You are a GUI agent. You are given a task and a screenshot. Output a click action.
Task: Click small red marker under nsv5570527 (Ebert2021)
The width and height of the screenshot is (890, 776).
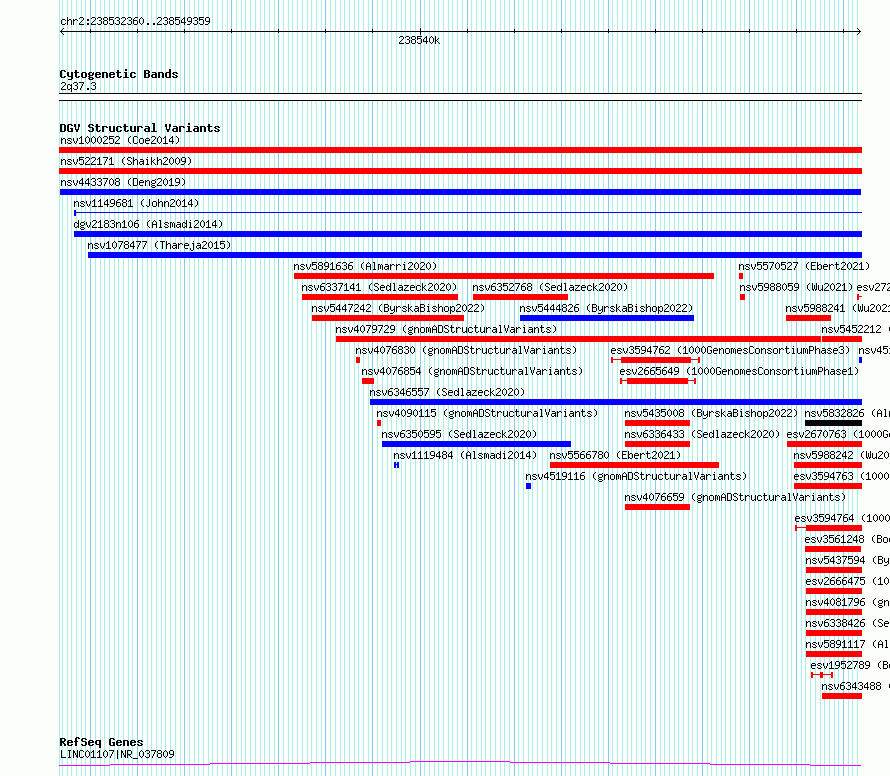(741, 276)
